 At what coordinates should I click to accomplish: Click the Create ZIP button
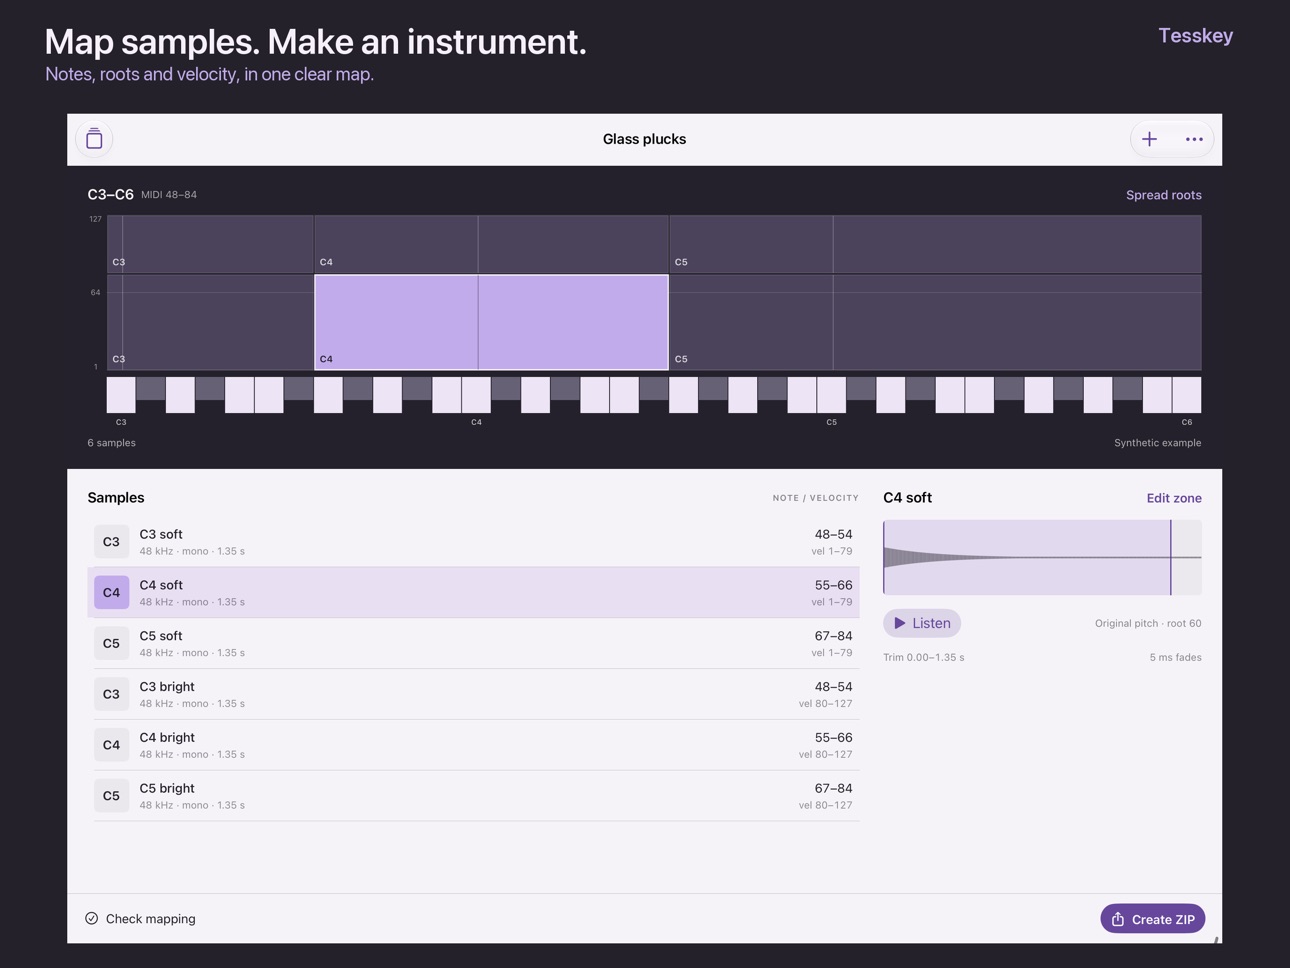[x=1153, y=919]
